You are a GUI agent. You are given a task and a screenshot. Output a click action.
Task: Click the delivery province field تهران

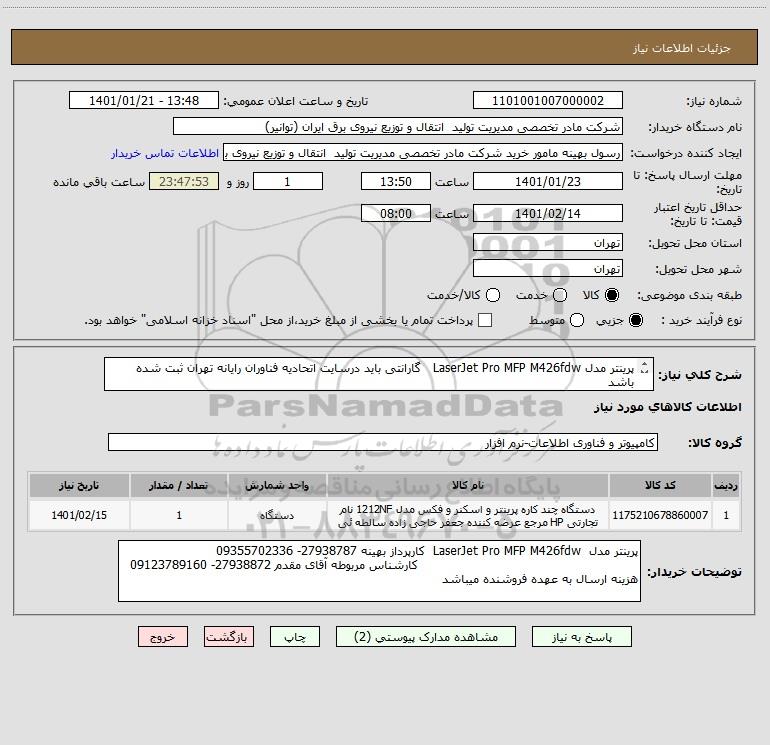[x=548, y=243]
